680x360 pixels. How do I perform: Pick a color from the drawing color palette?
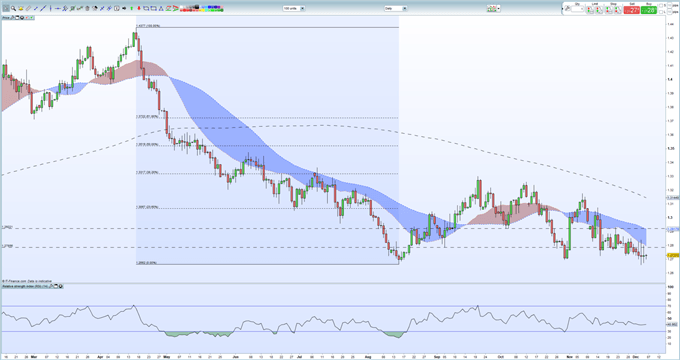pos(202,8)
